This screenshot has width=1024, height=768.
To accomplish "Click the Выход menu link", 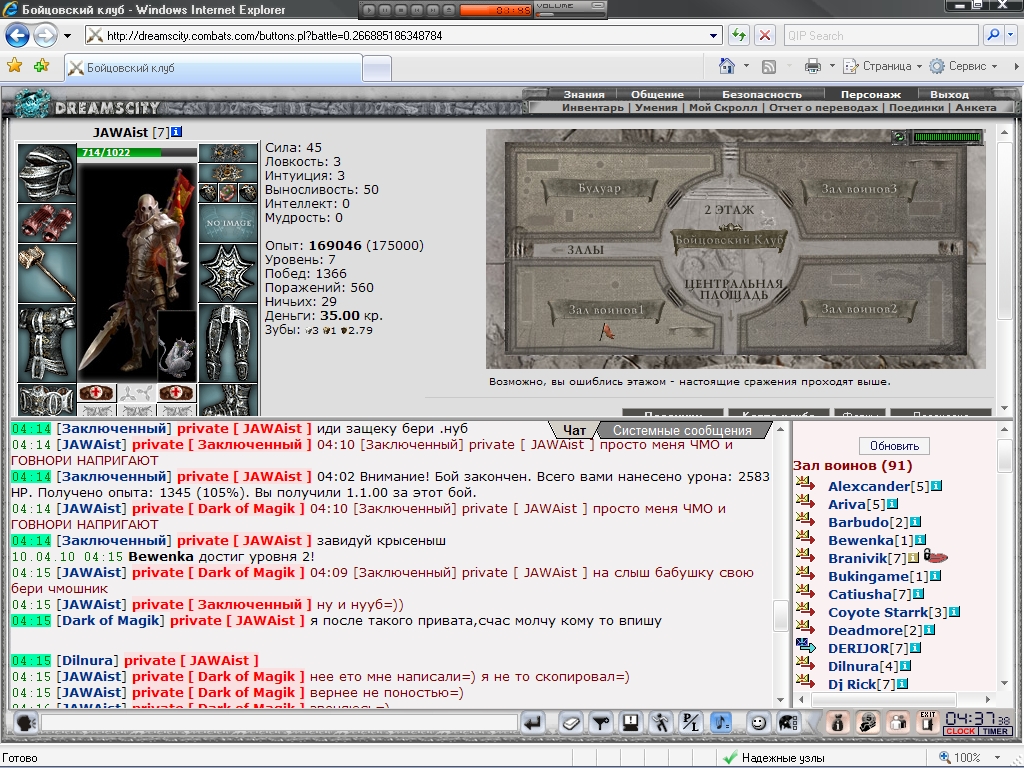I will (x=949, y=94).
